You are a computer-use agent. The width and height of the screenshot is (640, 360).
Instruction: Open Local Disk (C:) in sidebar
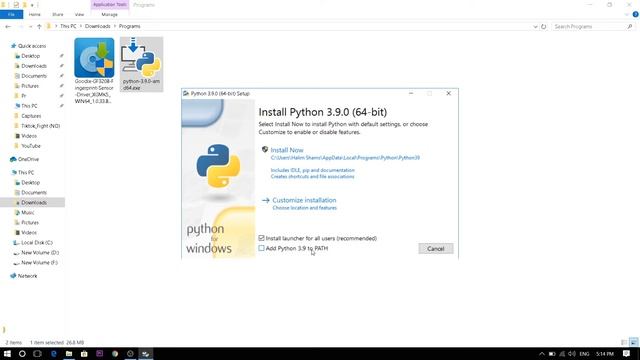tap(37, 242)
